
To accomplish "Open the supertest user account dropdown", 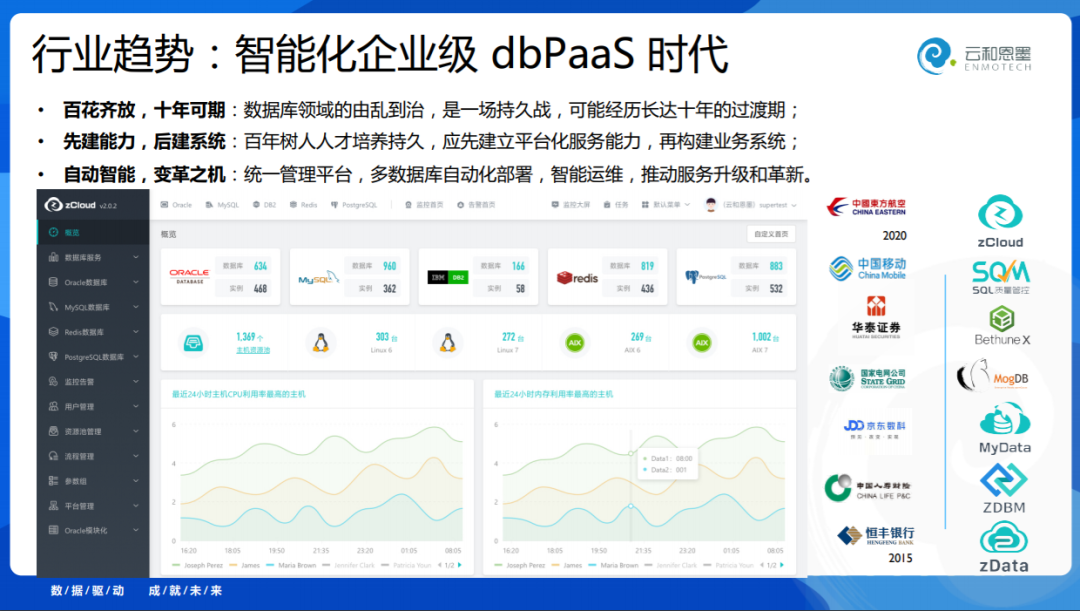I will click(x=760, y=205).
